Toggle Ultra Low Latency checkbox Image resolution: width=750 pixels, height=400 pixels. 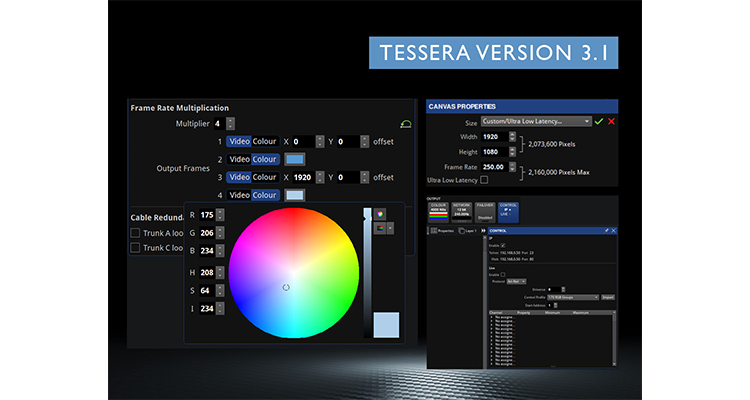(x=484, y=180)
